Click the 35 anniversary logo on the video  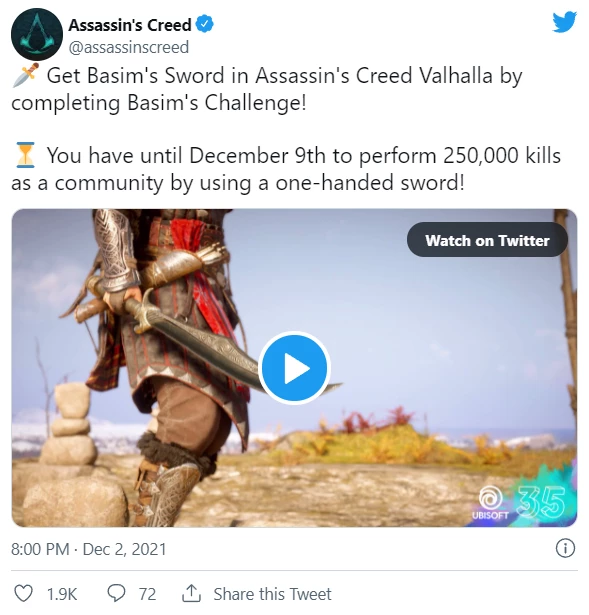541,503
